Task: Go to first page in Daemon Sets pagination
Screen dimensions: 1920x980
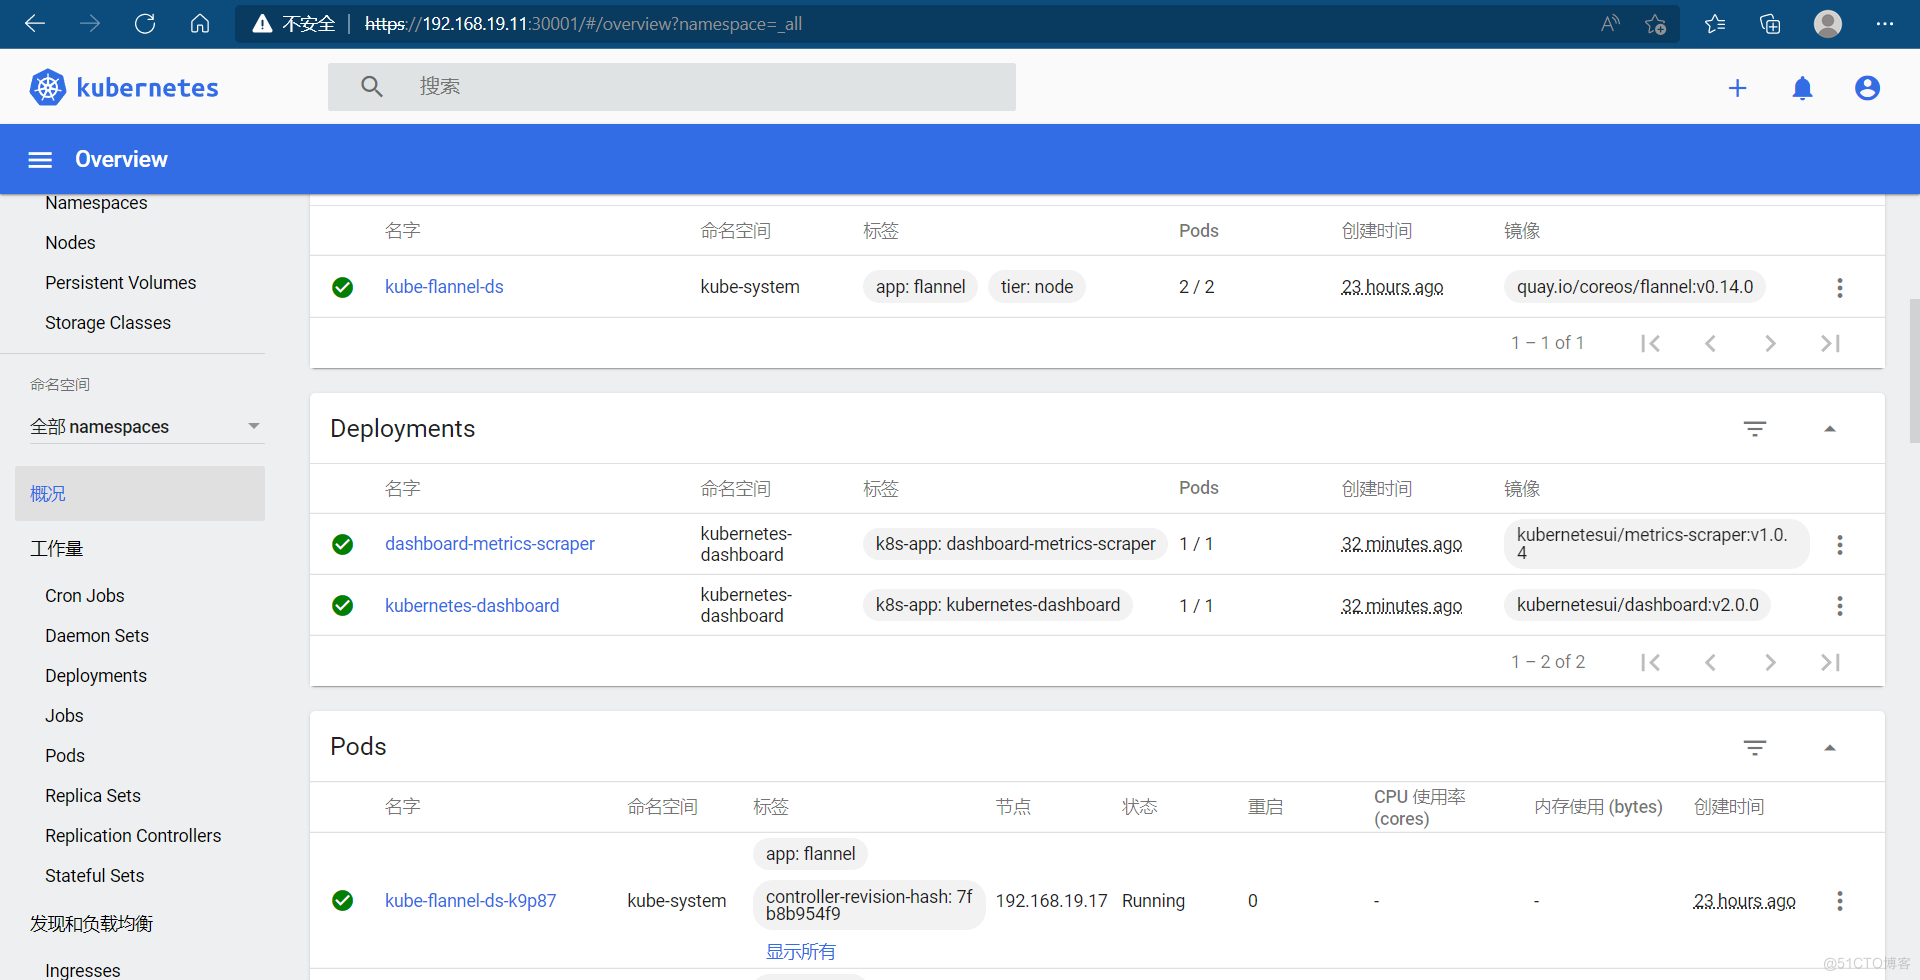Action: coord(1650,343)
